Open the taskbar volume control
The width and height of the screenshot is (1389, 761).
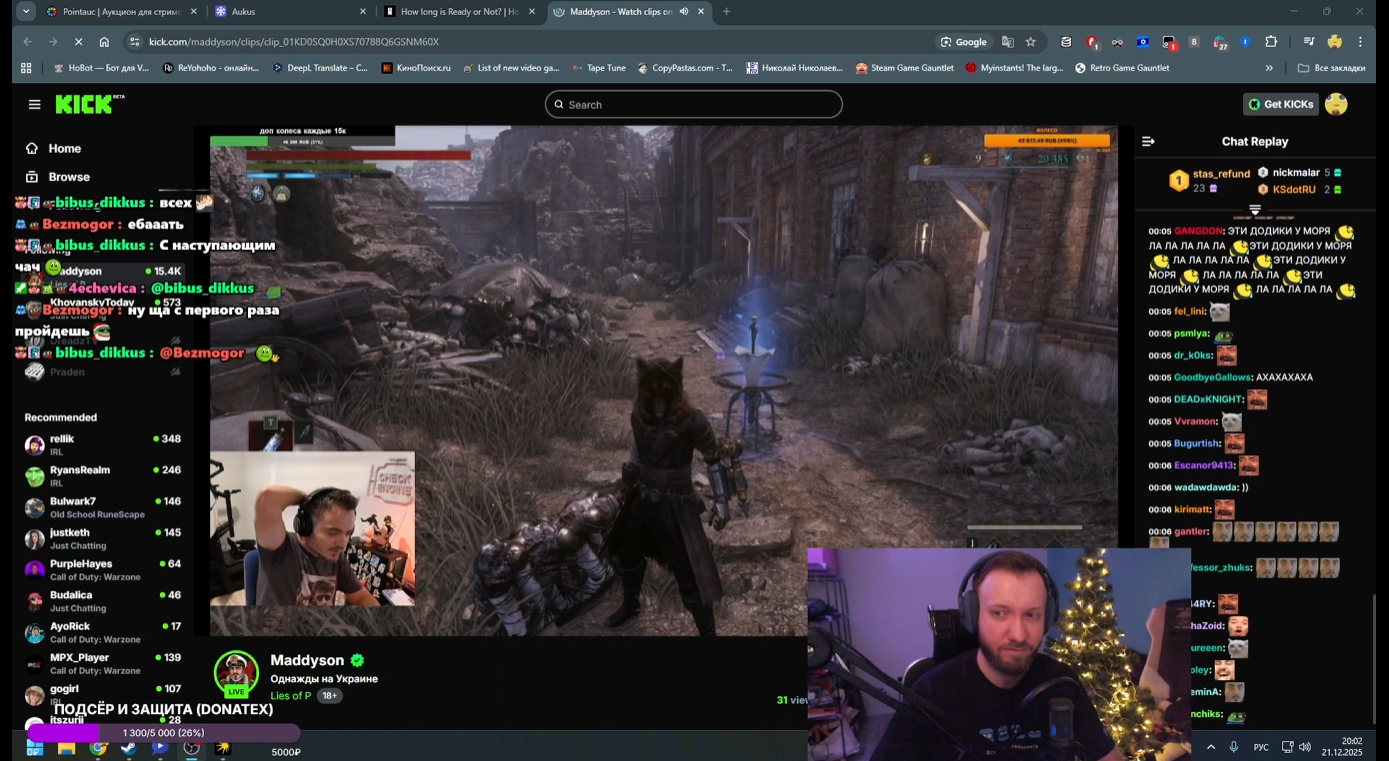[x=1305, y=747]
